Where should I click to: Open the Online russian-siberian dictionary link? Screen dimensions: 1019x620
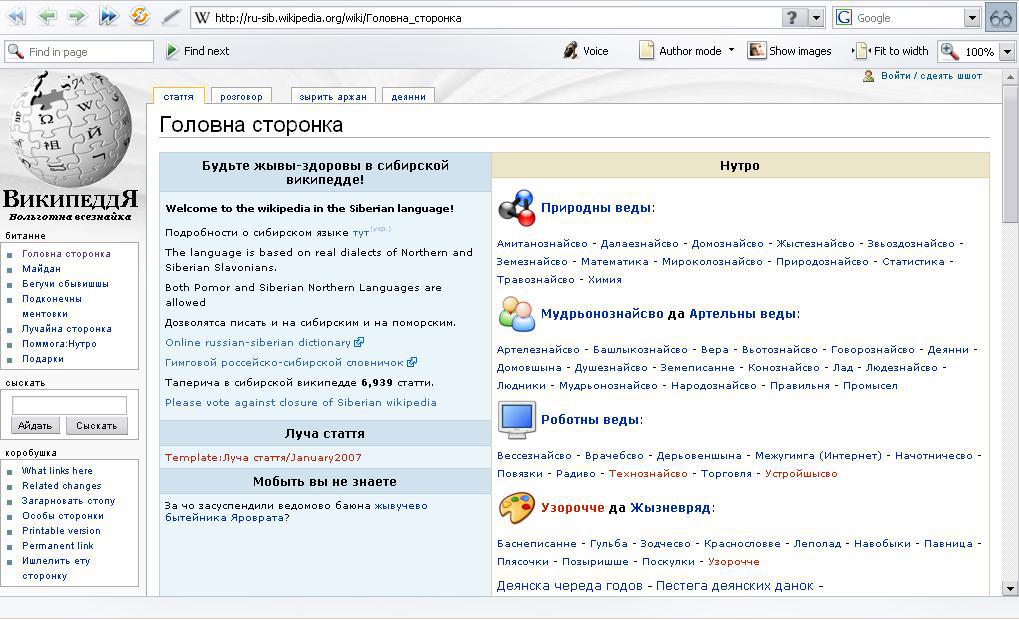(x=258, y=342)
